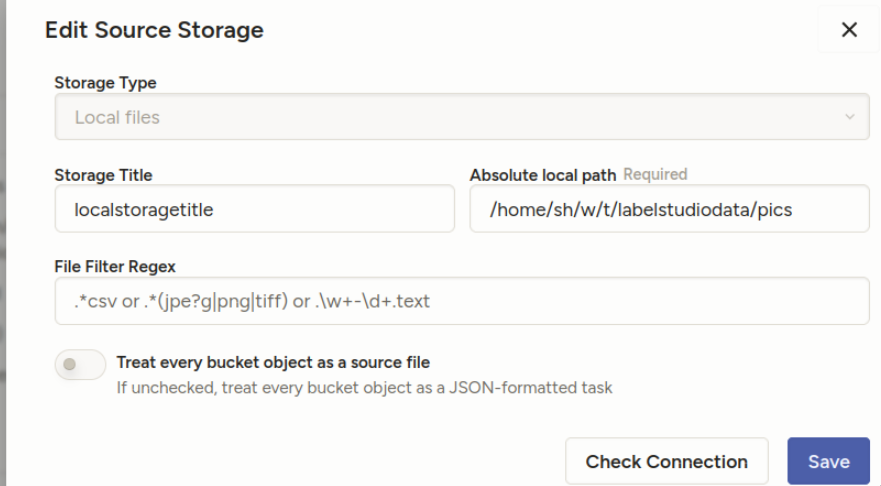
Task: Enable the bucket object source file toggle
Action: (x=80, y=366)
